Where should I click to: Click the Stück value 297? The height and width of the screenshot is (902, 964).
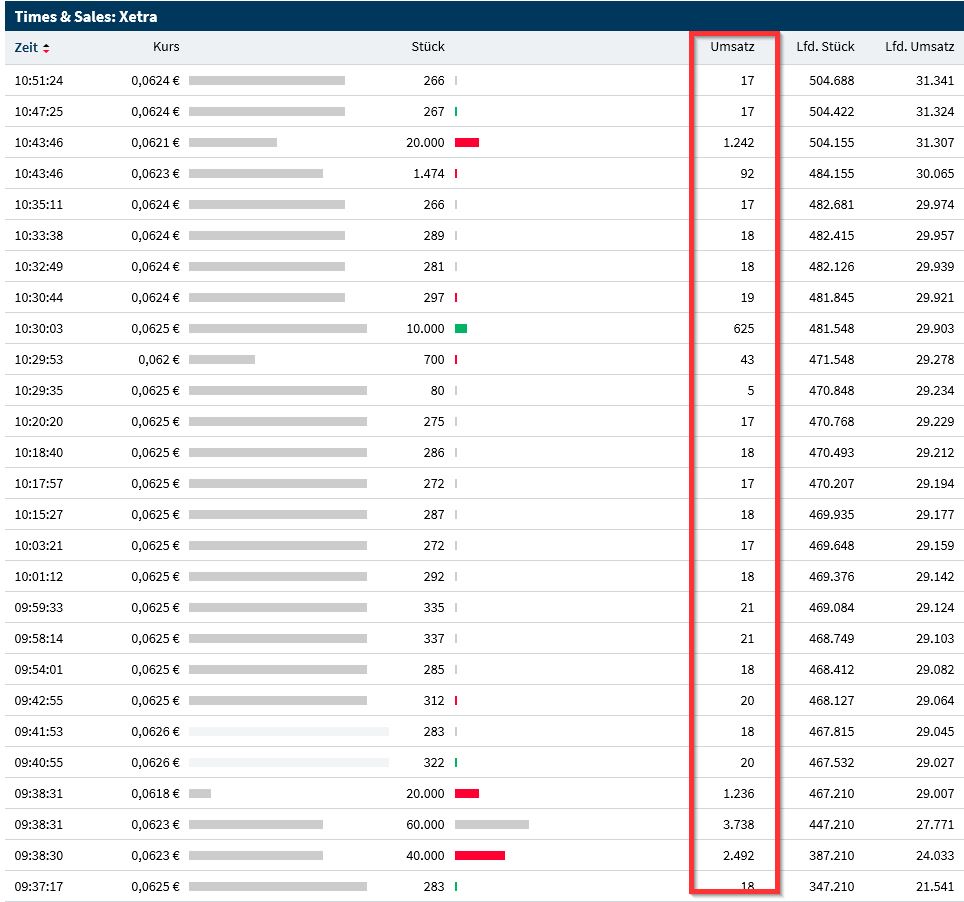(x=433, y=298)
